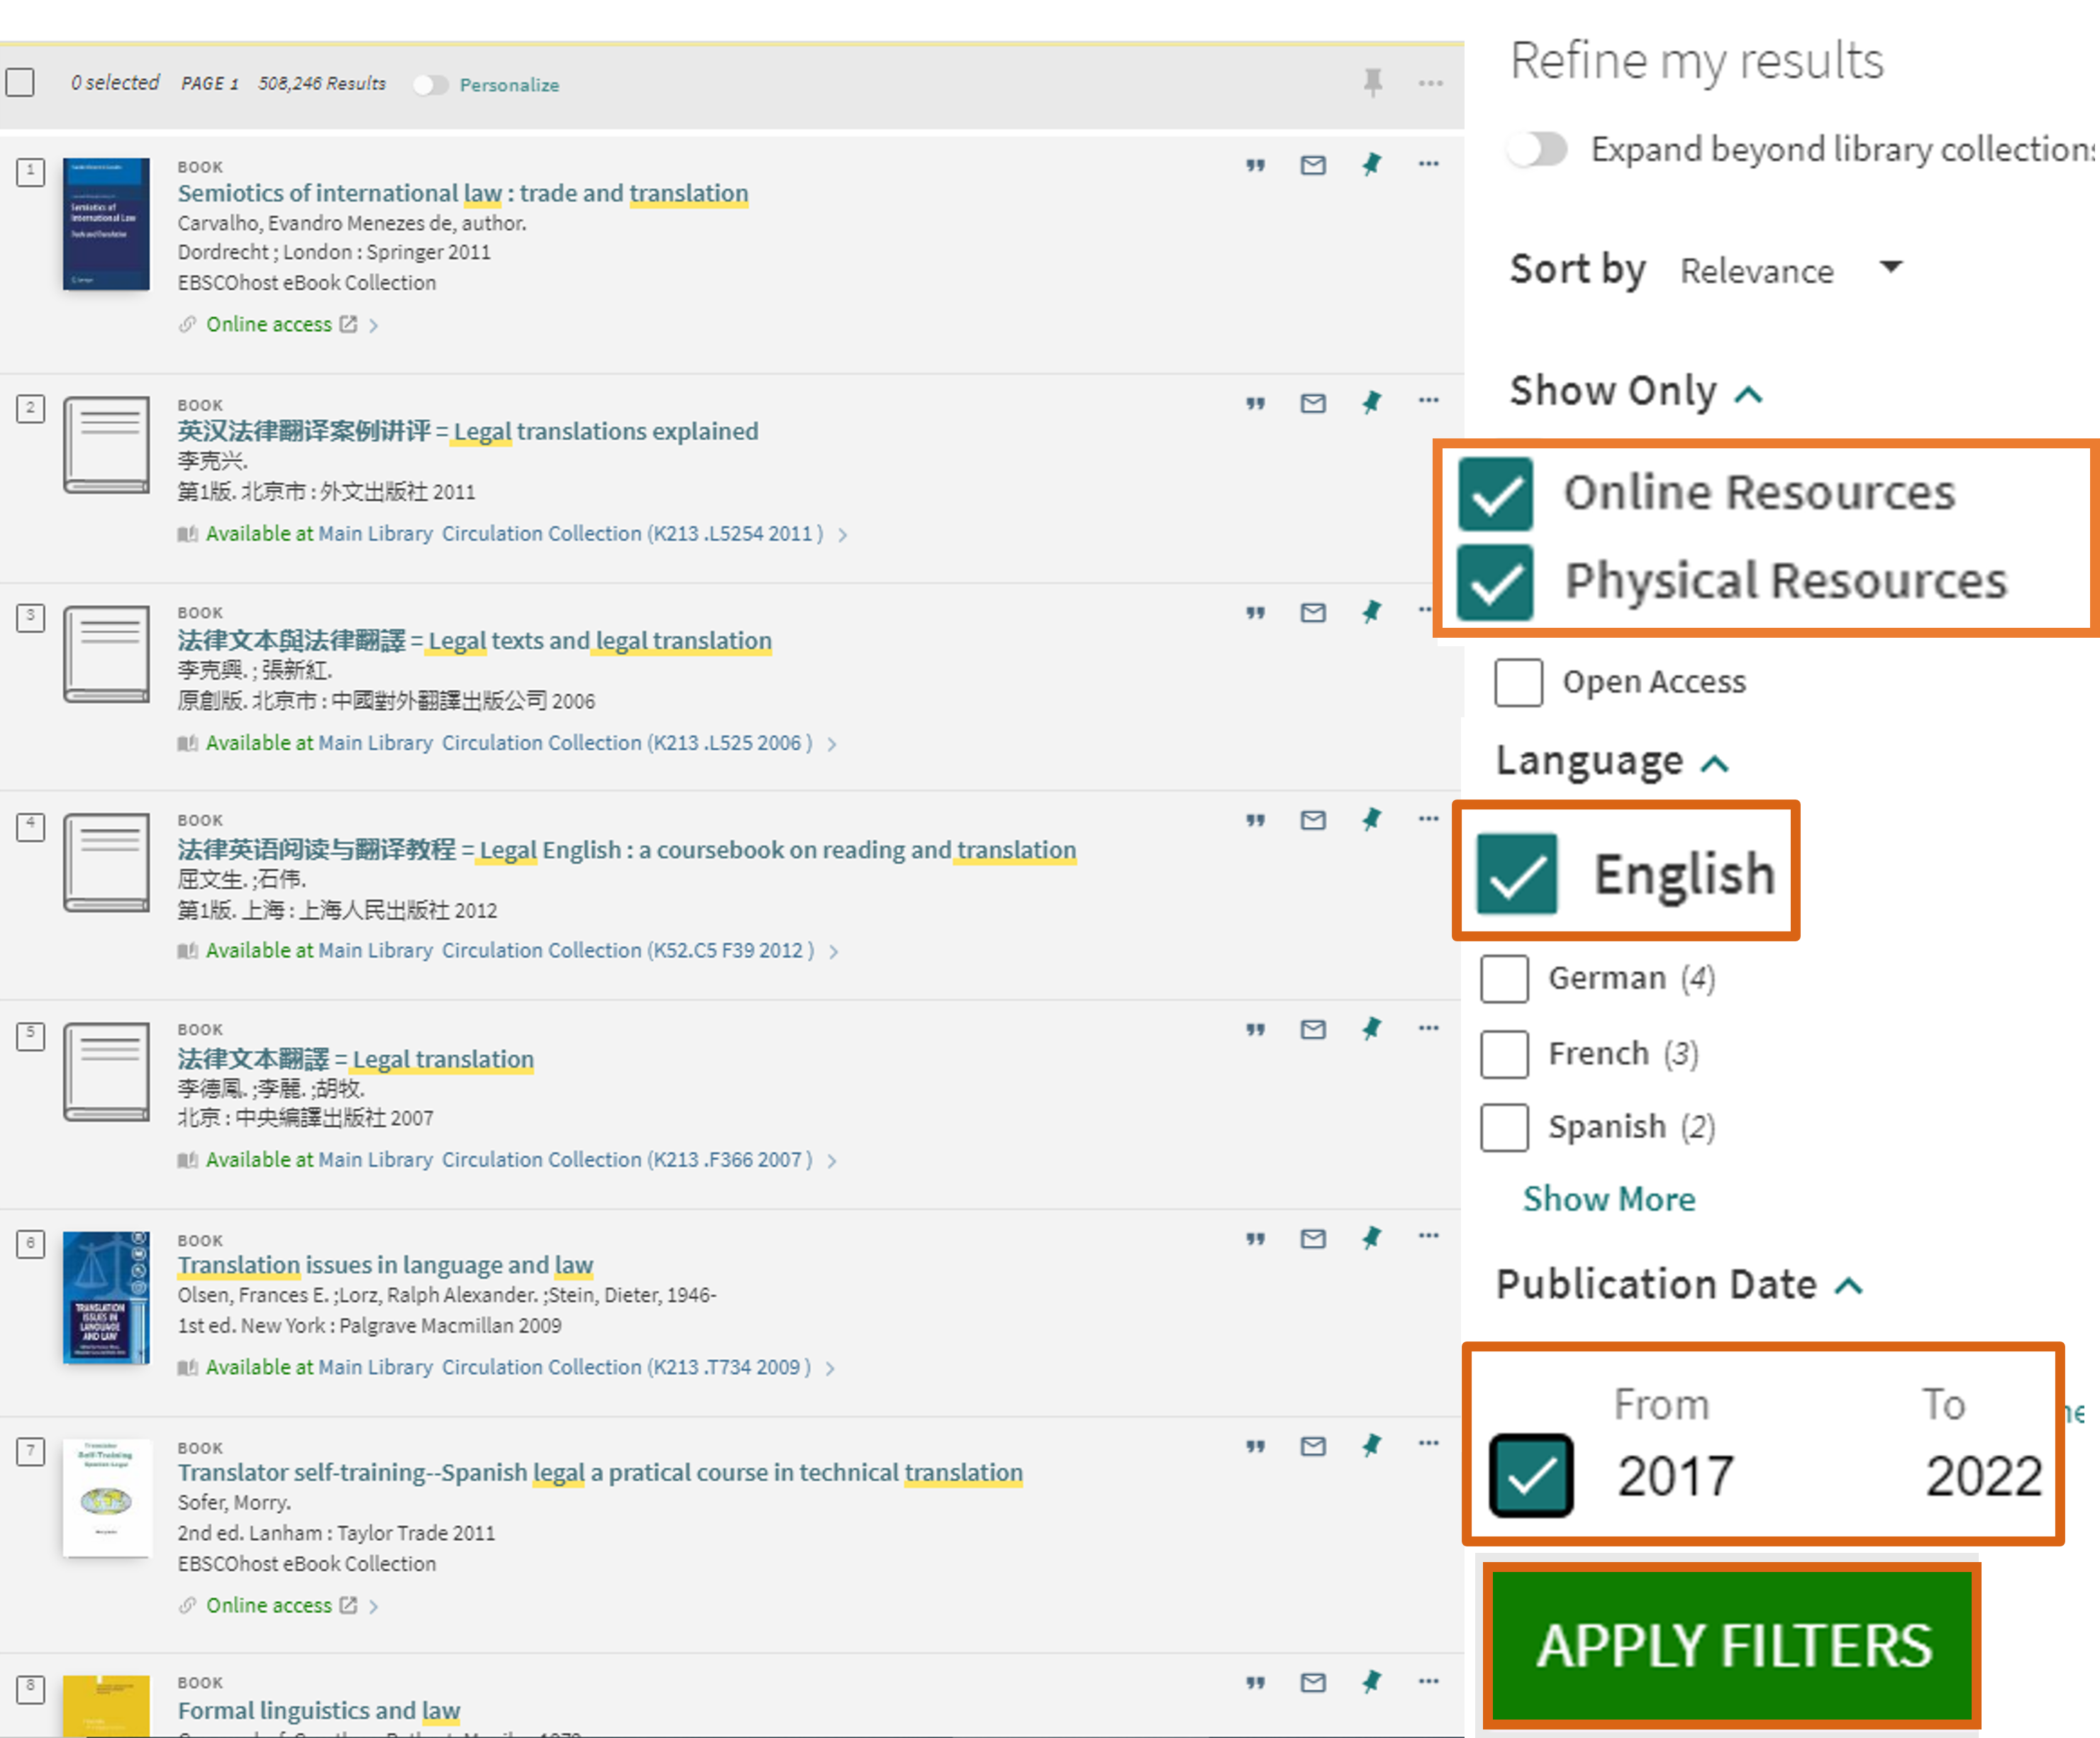
Task: Pin the entire search results page
Action: pos(1372,84)
